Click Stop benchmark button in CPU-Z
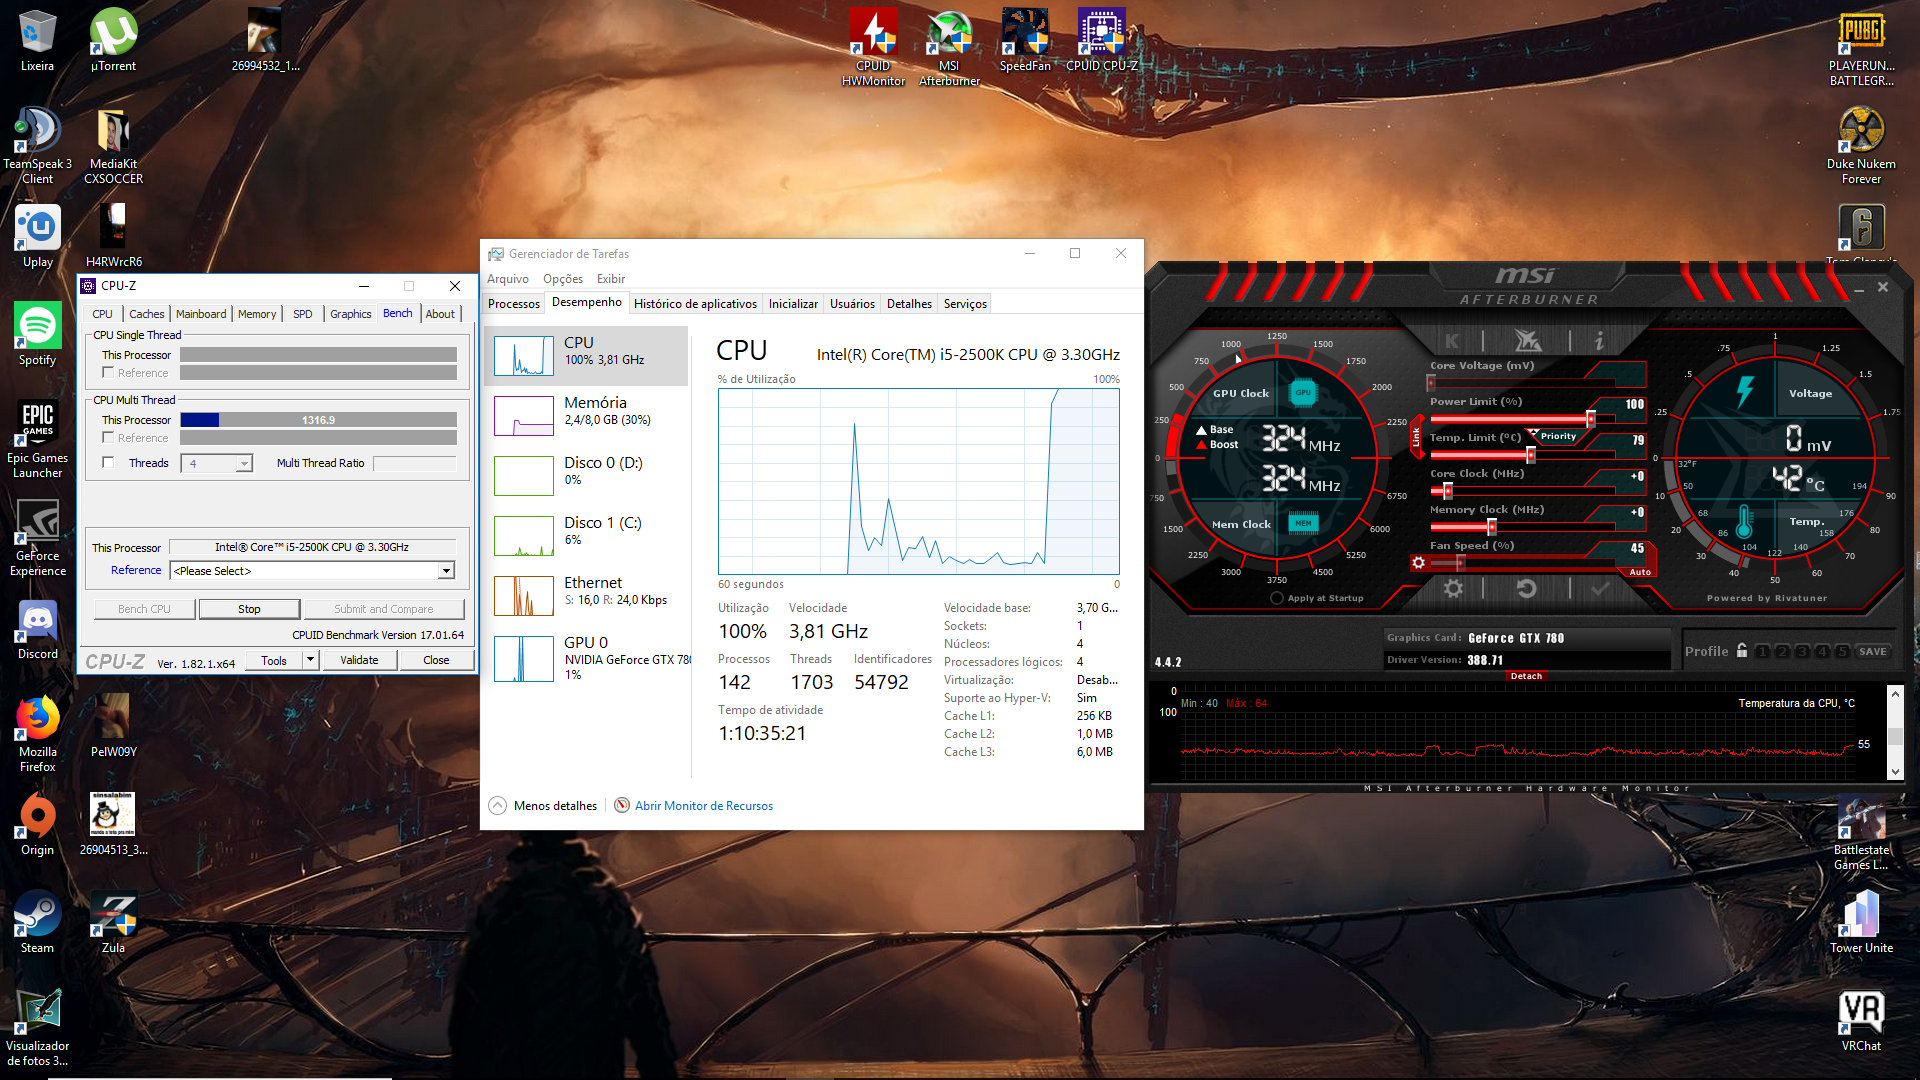The height and width of the screenshot is (1080, 1920). pos(249,609)
